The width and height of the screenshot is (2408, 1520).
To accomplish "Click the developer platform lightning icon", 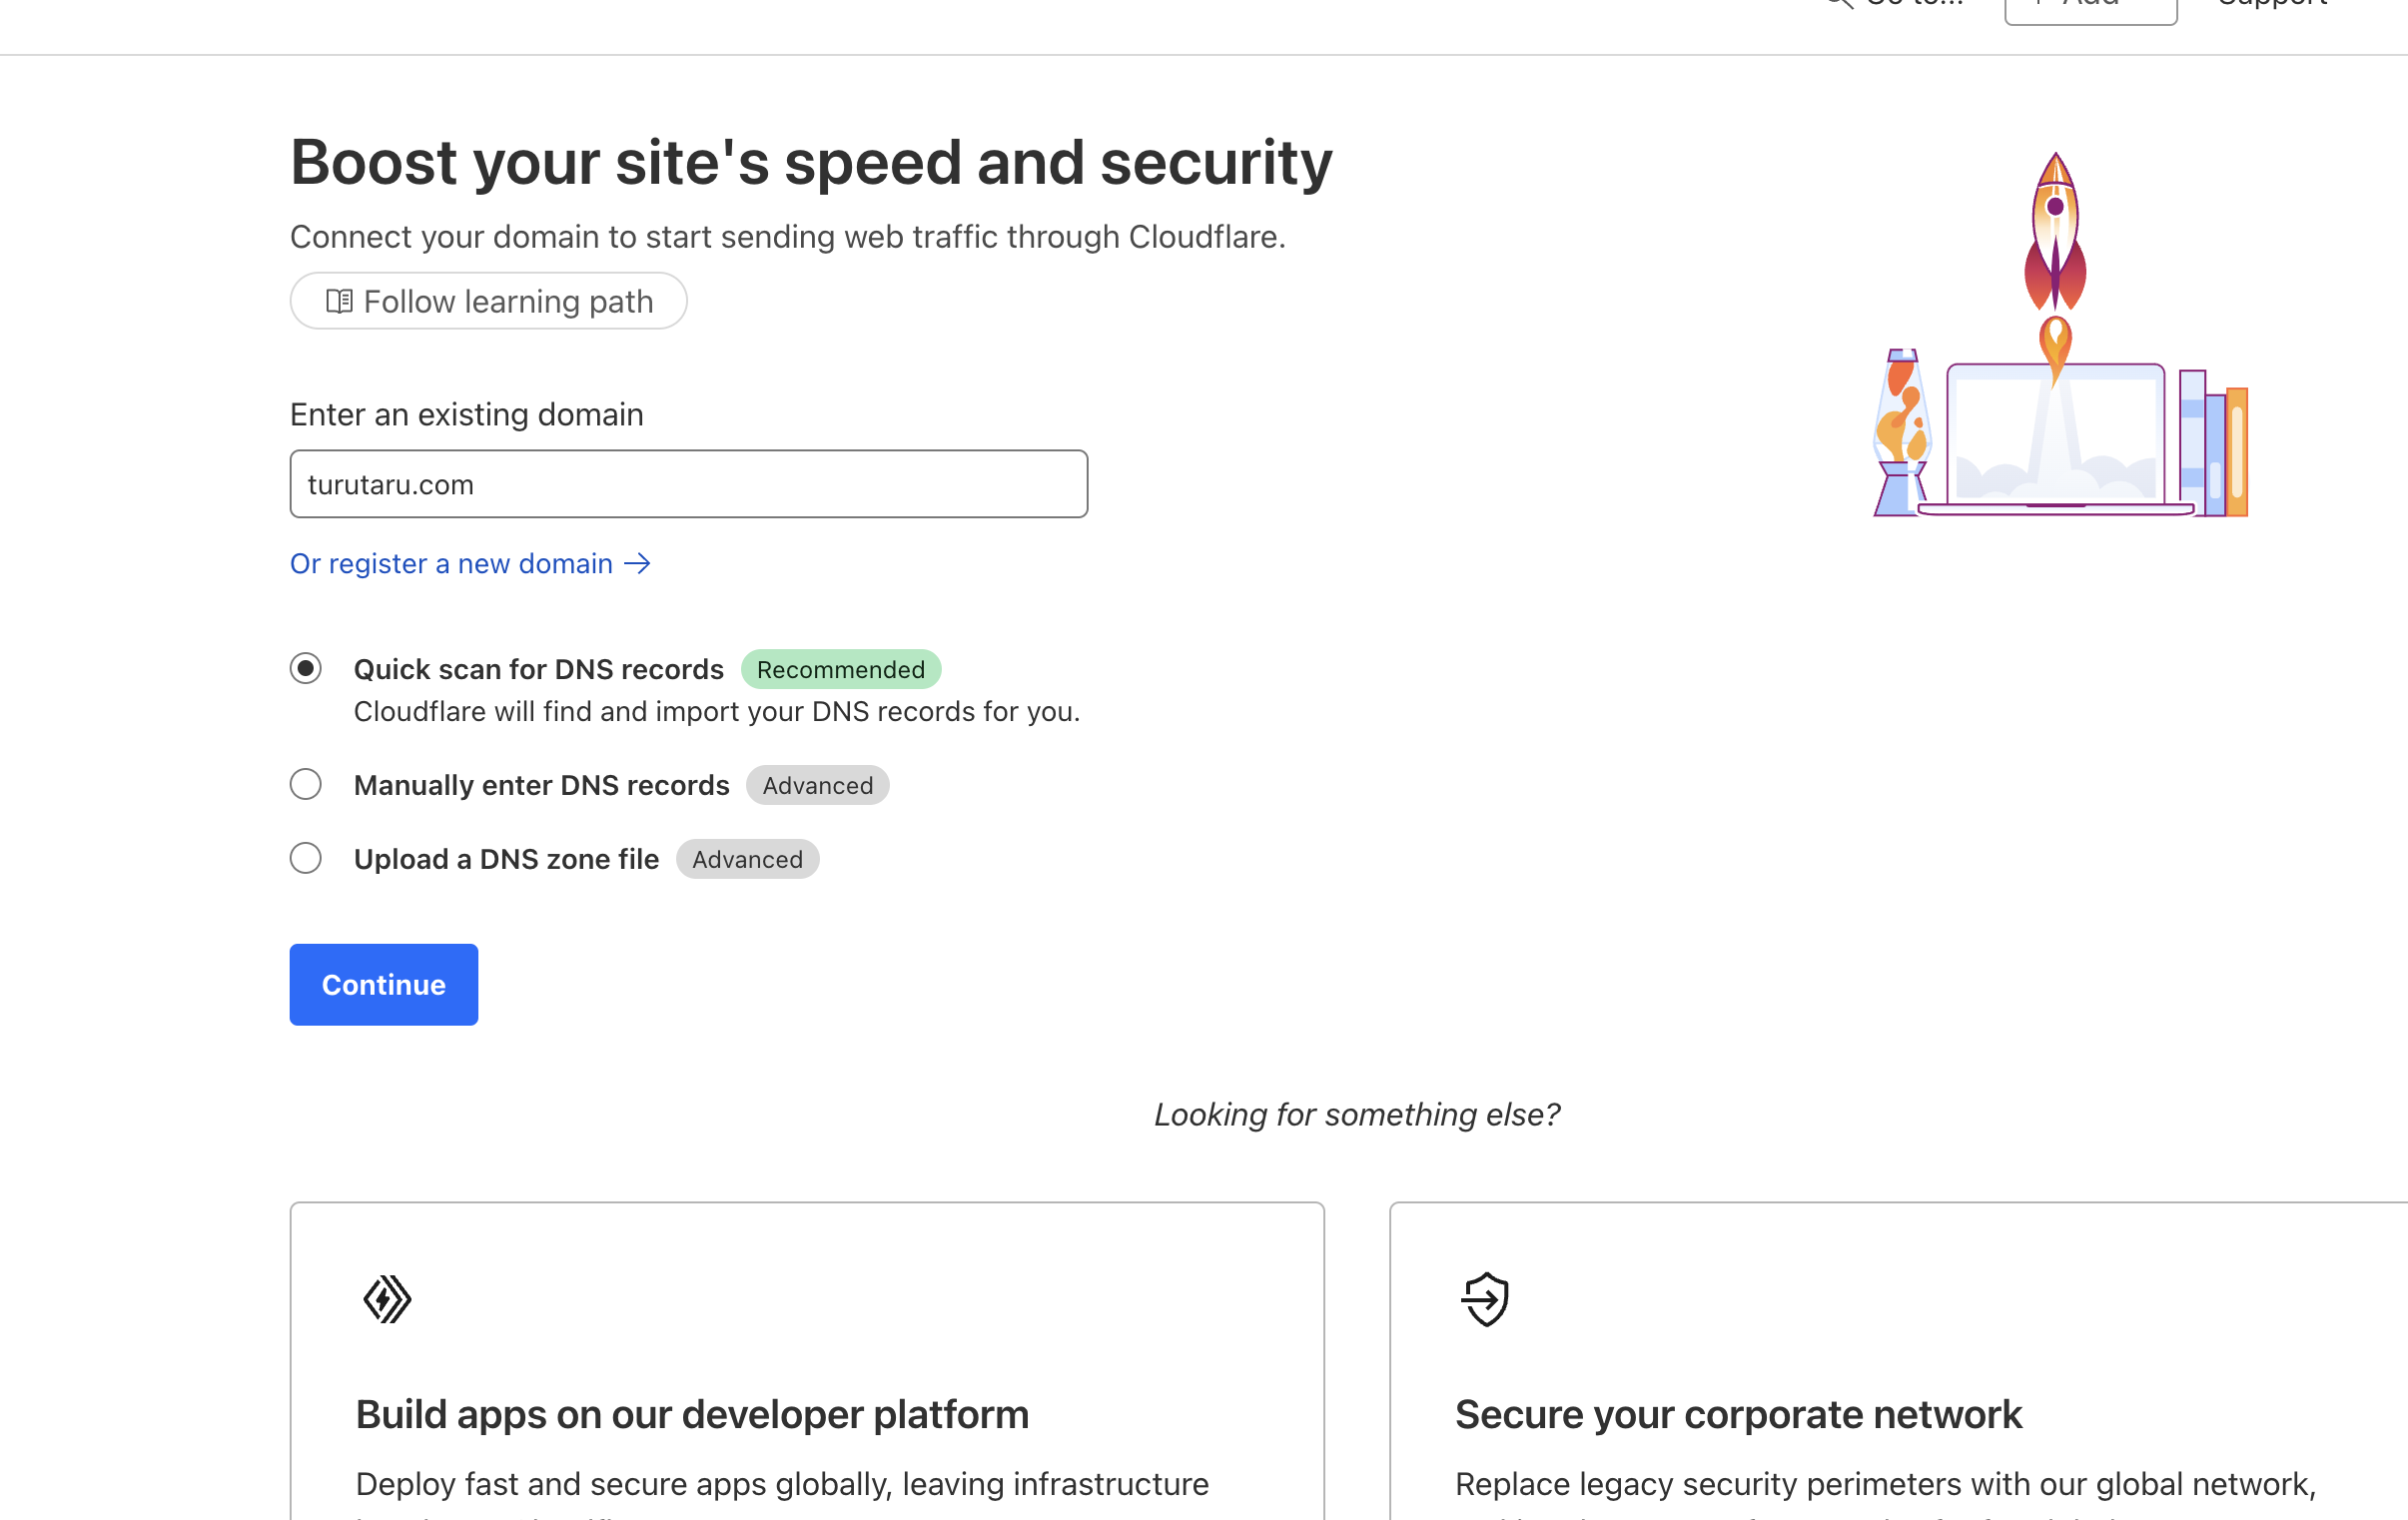I will tap(387, 1300).
